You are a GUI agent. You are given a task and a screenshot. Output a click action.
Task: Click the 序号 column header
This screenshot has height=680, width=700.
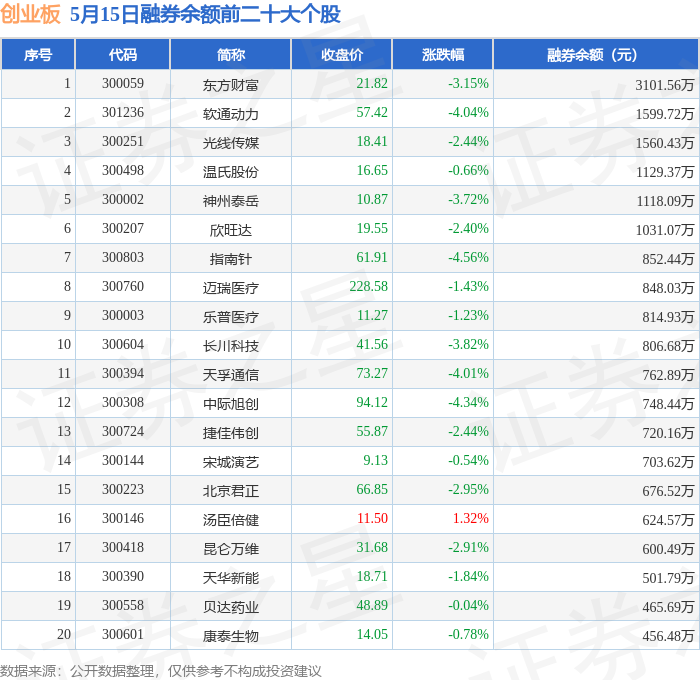(38, 54)
